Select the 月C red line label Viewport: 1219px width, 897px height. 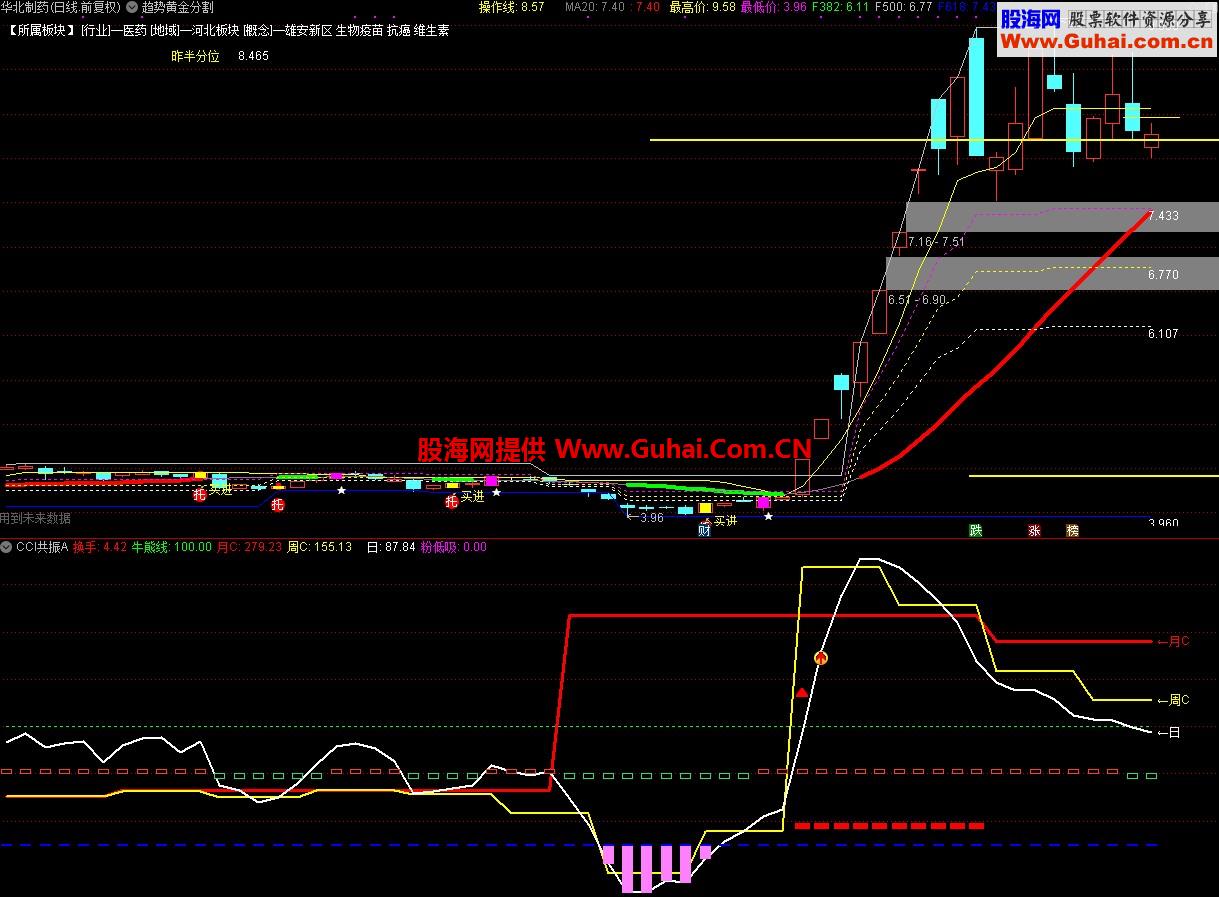(x=1172, y=641)
